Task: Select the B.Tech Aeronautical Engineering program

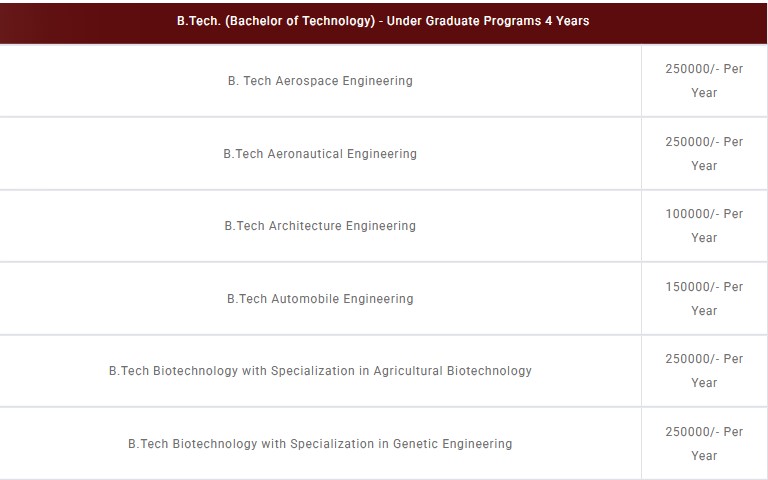Action: point(320,154)
